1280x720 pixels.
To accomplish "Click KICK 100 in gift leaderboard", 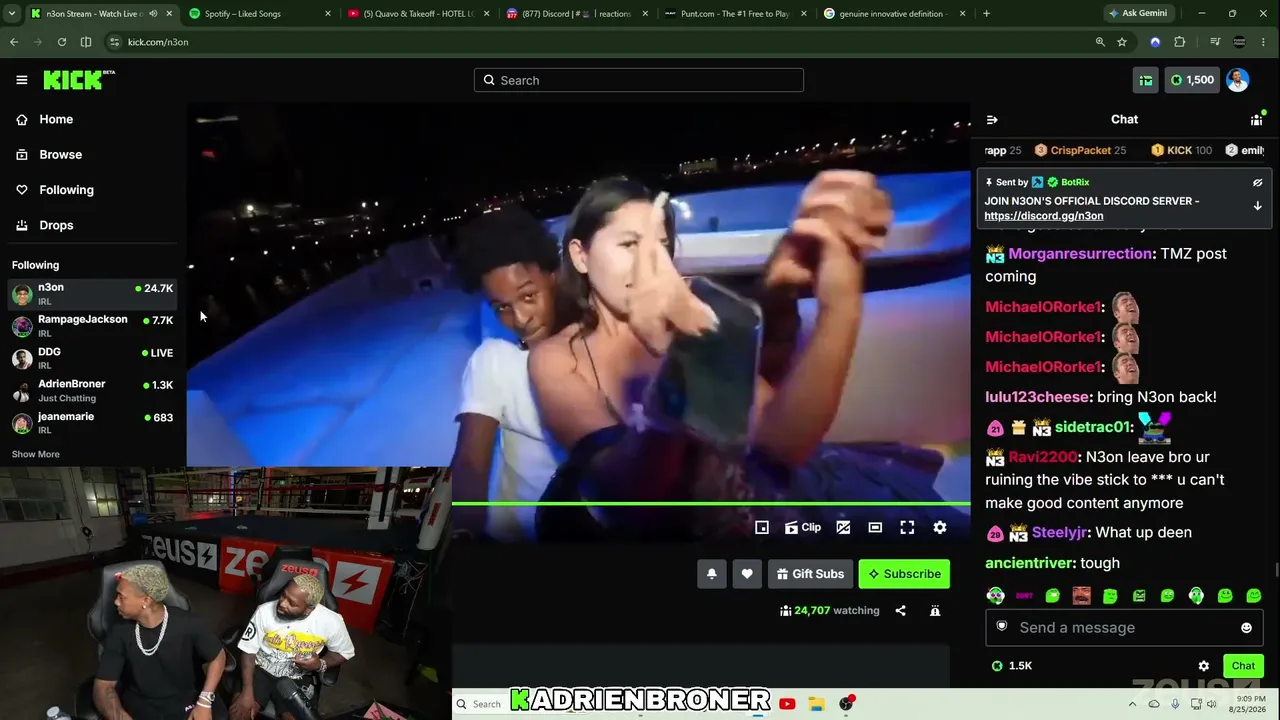I will click(1182, 151).
